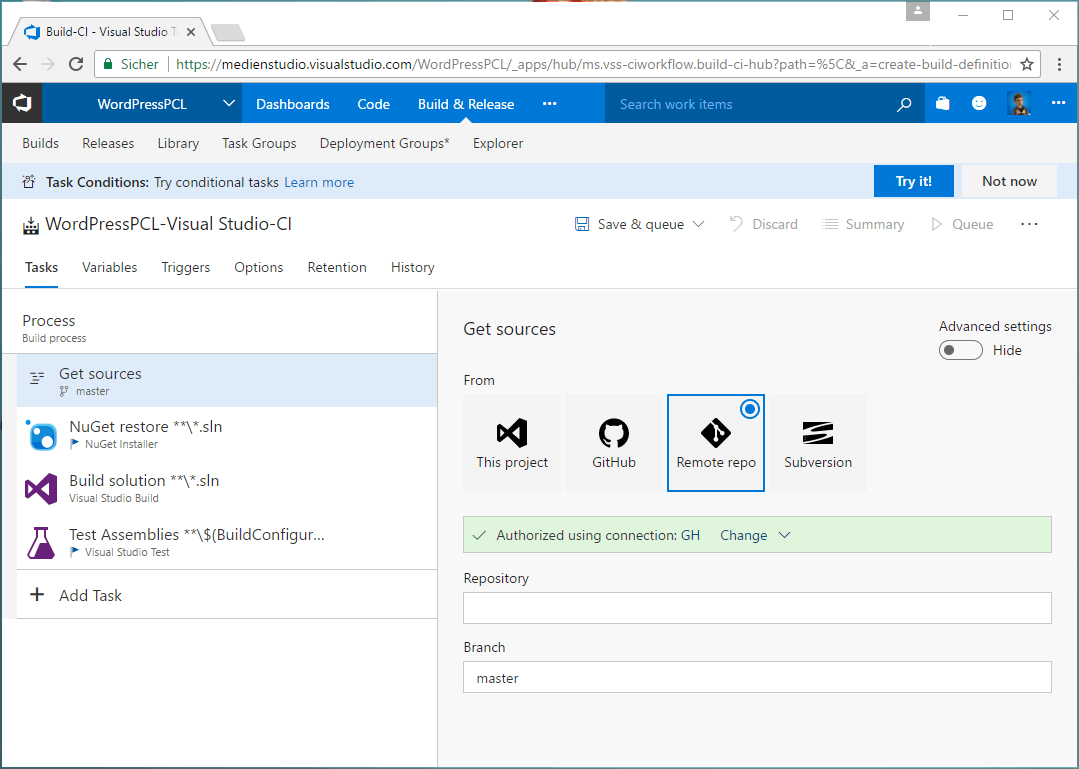Expand the WordPressPCL project dropdown

(229, 104)
